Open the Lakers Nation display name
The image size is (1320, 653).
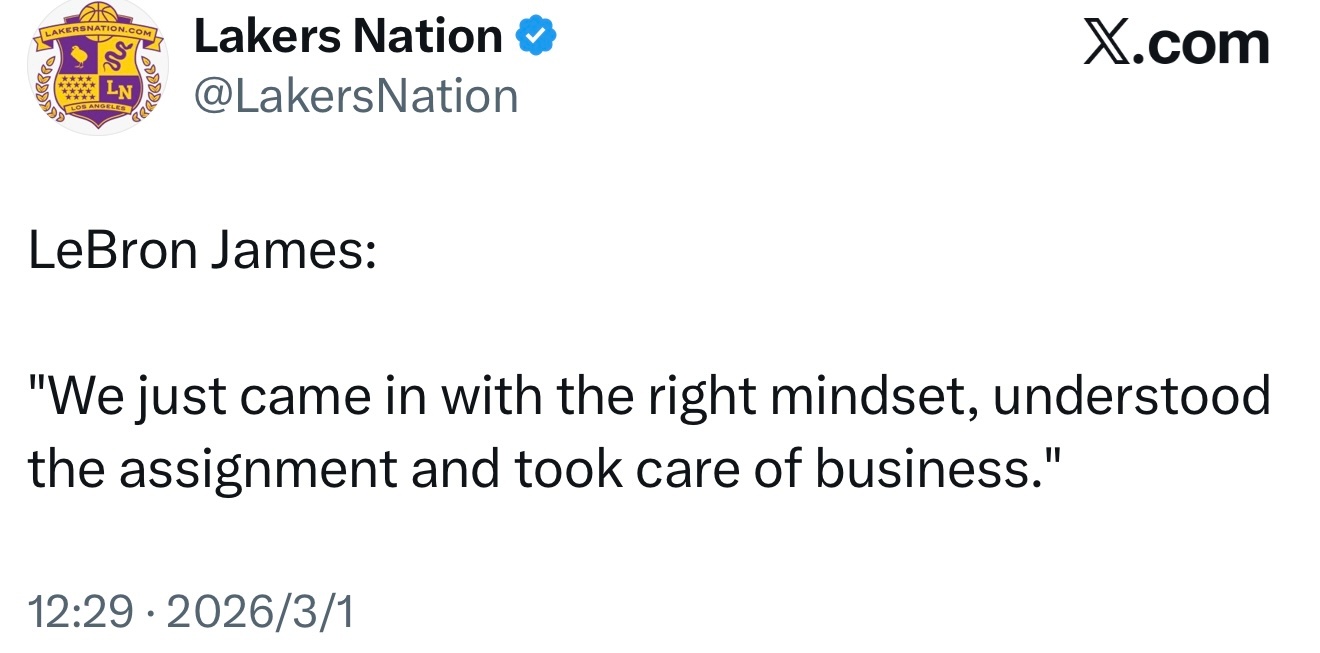tap(348, 38)
